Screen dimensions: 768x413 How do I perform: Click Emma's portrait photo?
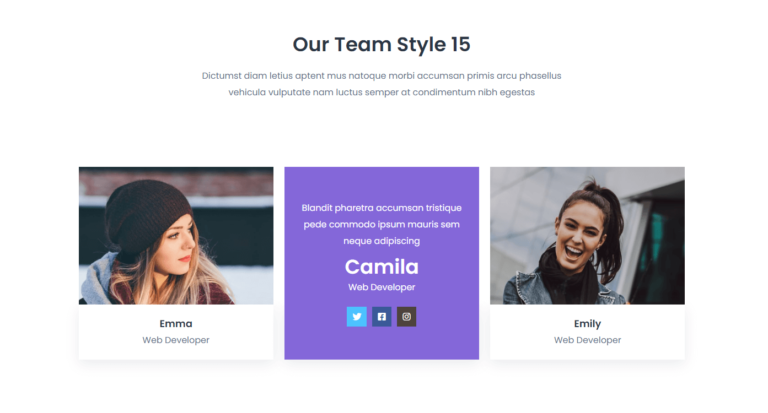(x=176, y=236)
